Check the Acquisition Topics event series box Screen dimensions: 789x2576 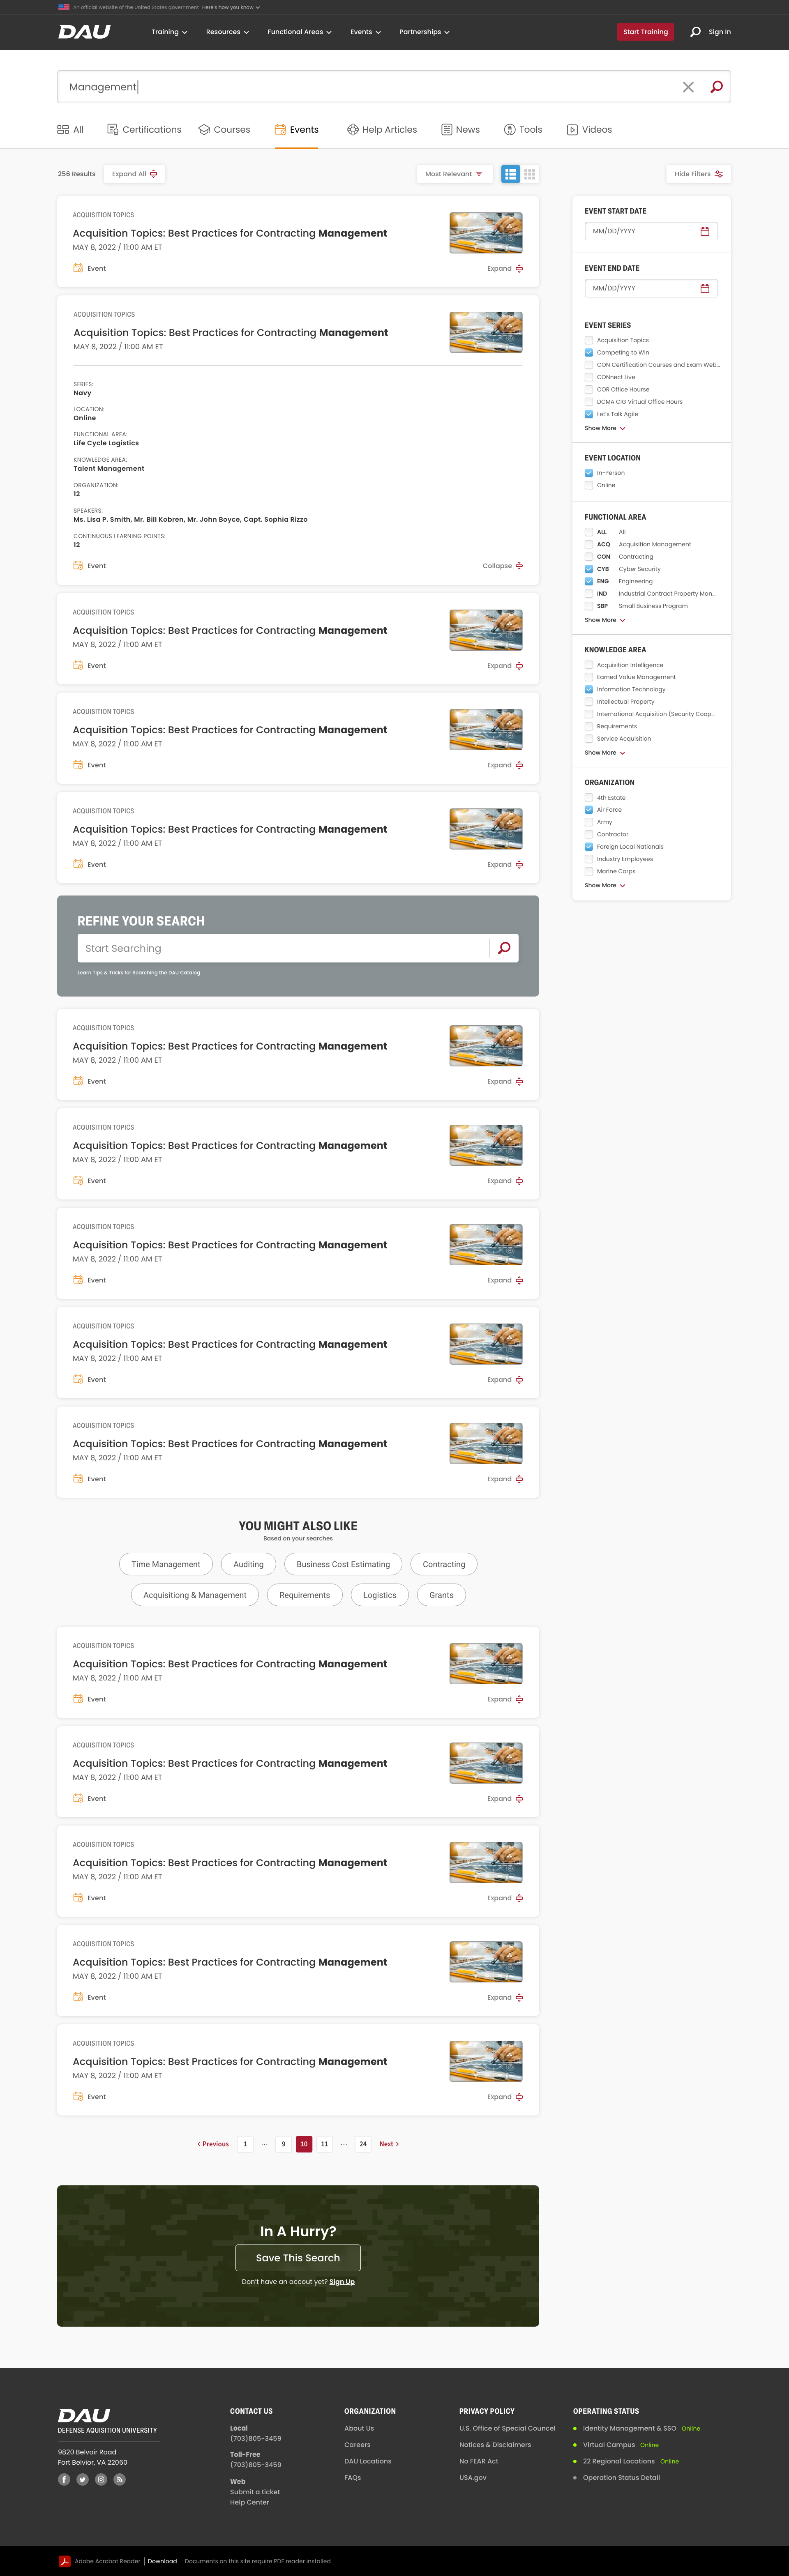click(589, 340)
